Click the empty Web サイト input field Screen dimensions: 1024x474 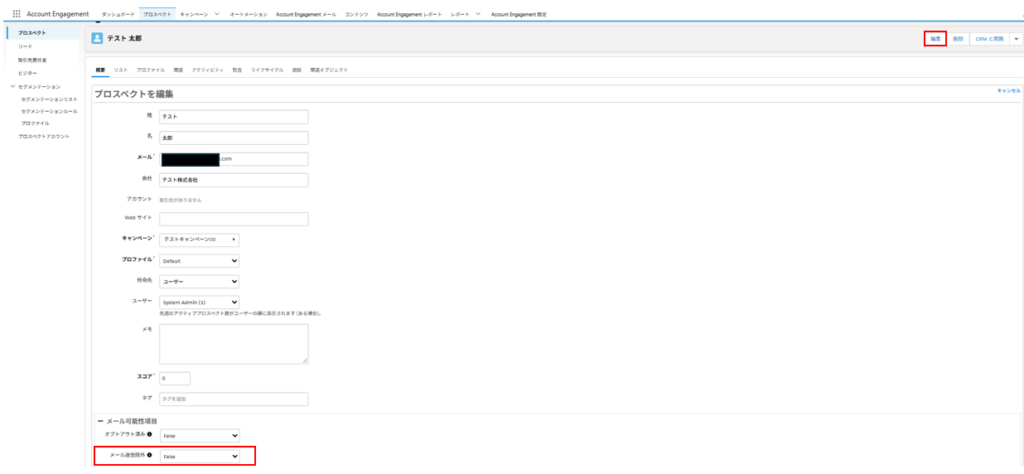[x=234, y=219]
